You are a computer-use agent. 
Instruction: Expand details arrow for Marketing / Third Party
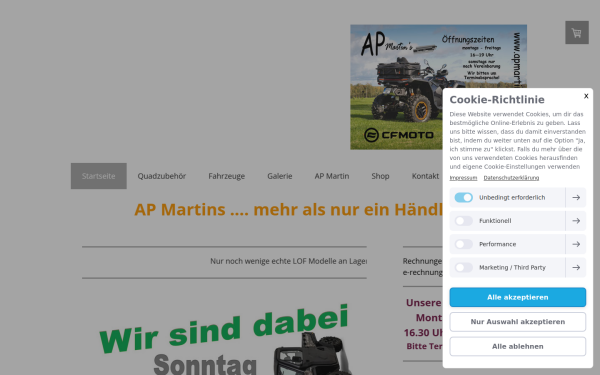[576, 267]
